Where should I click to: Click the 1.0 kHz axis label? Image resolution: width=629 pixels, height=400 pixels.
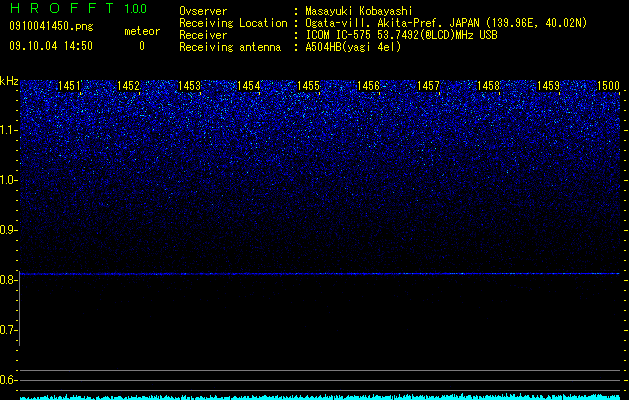tap(9, 180)
